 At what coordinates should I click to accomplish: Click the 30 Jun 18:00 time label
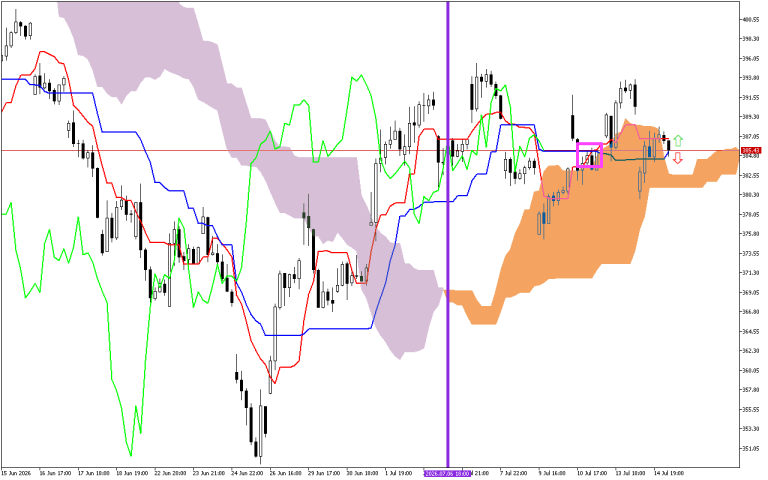(362, 474)
